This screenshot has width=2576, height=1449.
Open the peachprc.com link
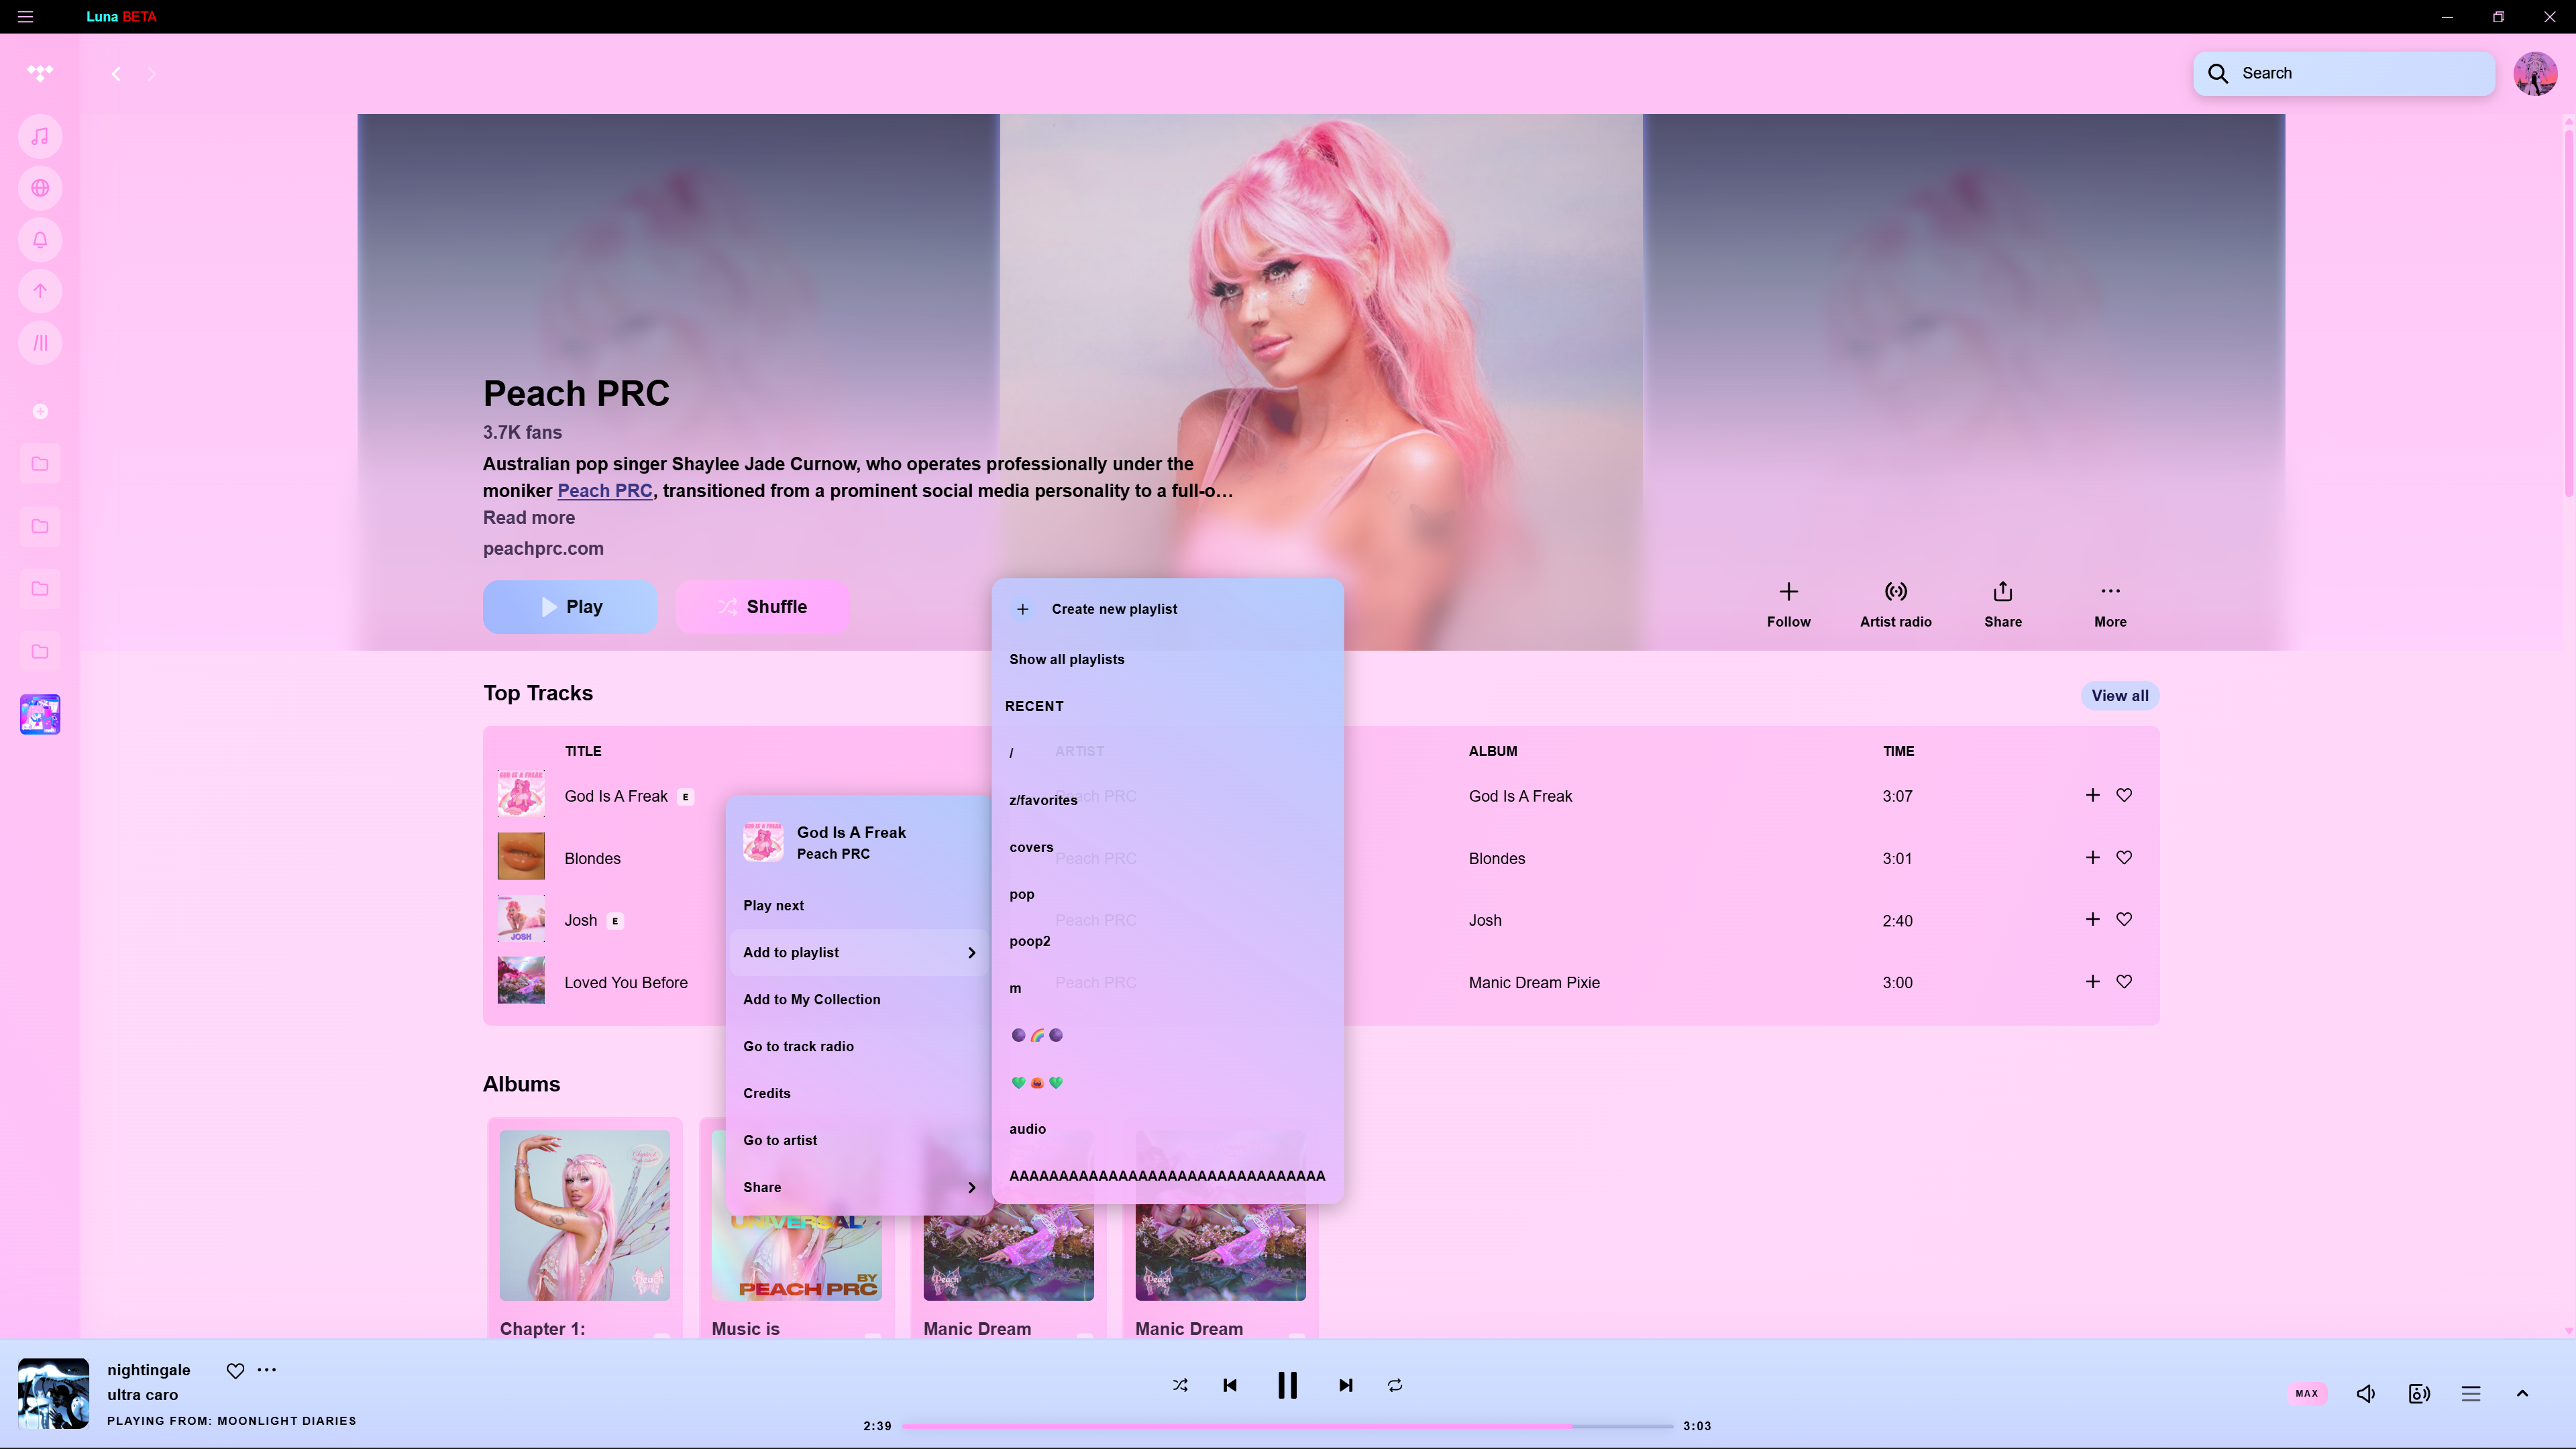coord(543,548)
